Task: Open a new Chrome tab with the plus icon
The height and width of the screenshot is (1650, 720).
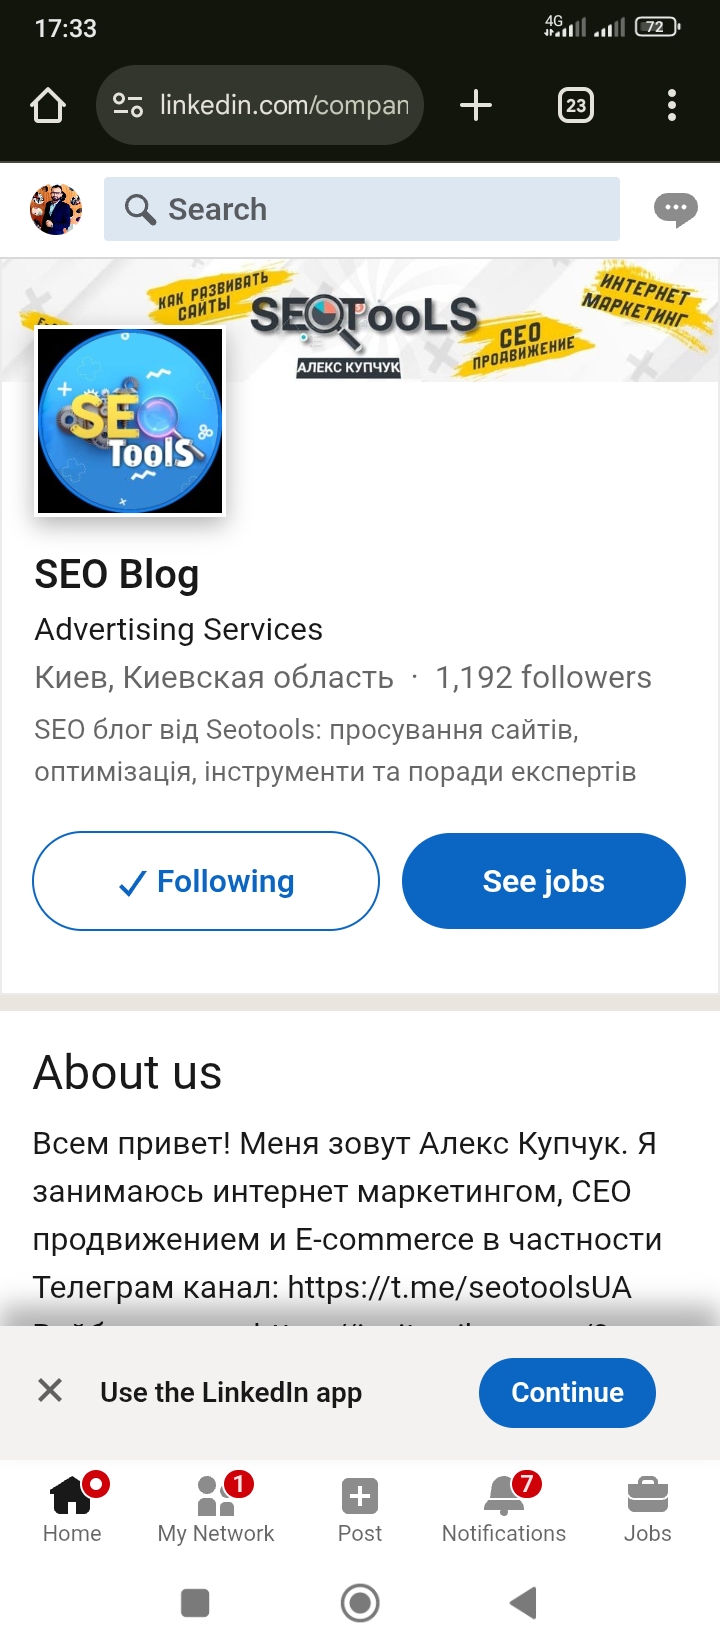Action: pyautogui.click(x=476, y=104)
